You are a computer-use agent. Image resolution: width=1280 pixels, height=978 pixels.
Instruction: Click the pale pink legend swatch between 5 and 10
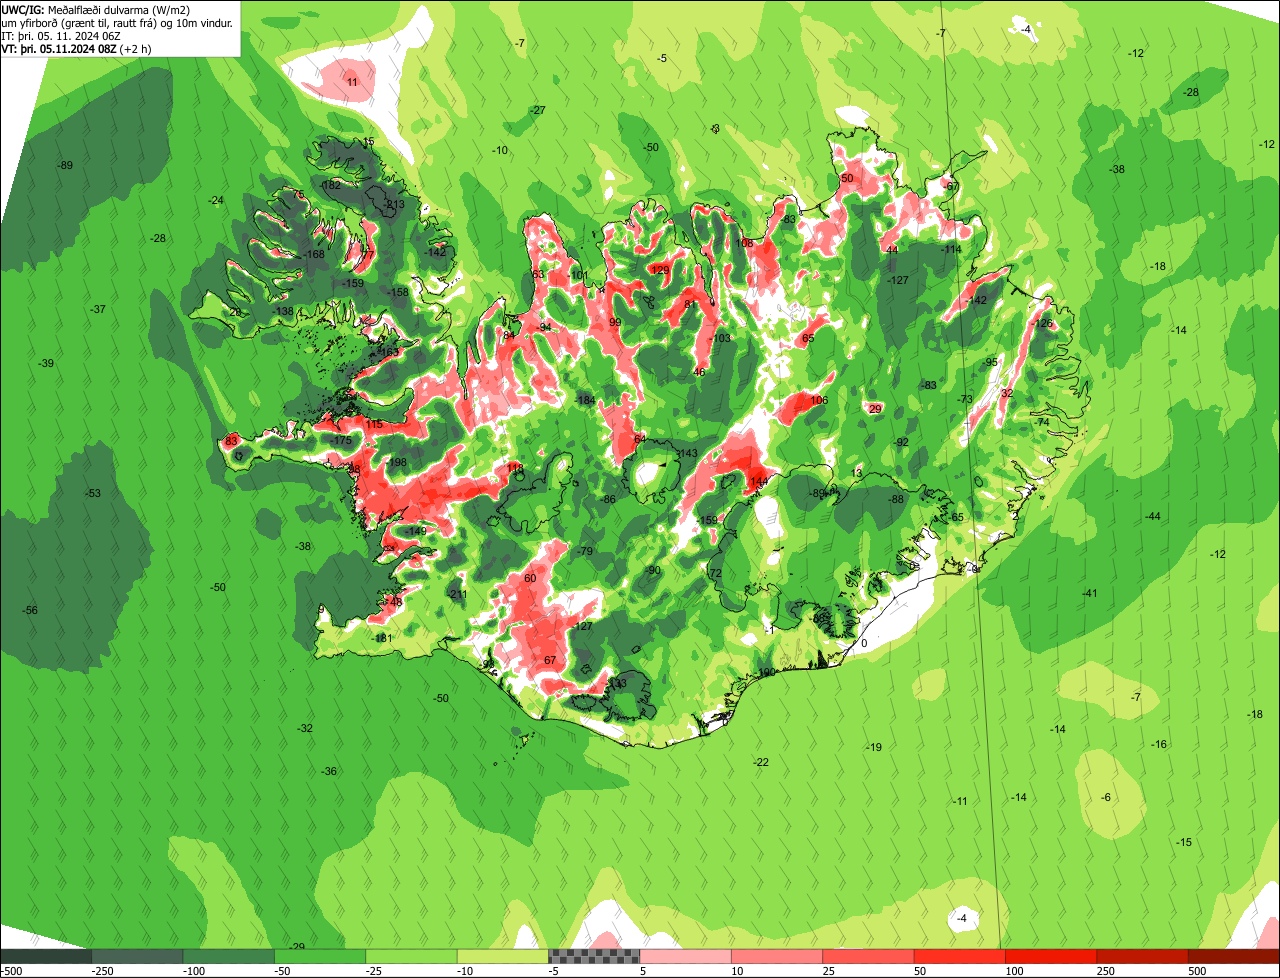click(x=685, y=956)
